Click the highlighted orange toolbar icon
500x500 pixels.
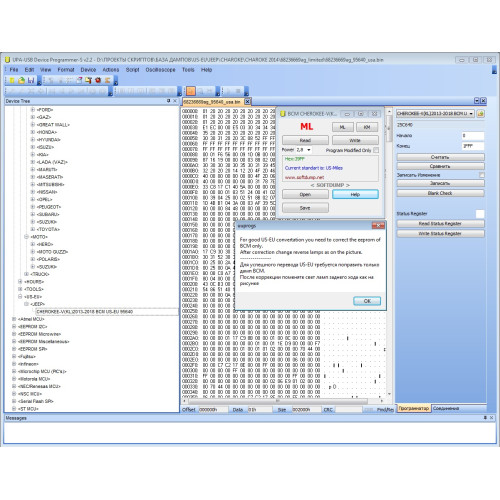point(191,91)
